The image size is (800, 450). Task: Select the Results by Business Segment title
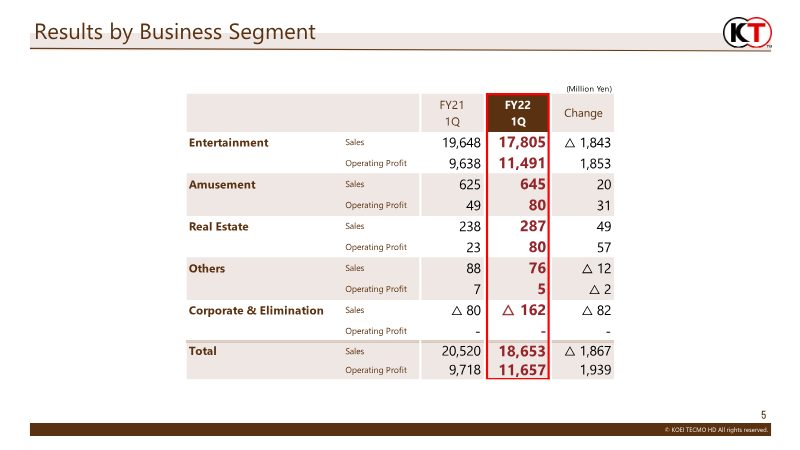175,32
